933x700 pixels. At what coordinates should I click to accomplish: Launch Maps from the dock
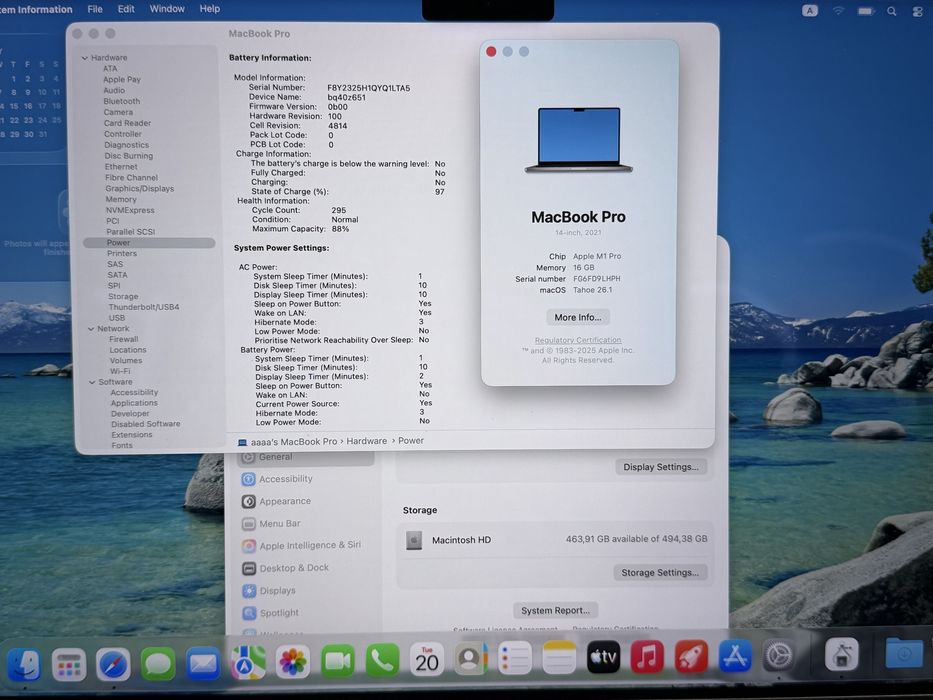point(248,662)
